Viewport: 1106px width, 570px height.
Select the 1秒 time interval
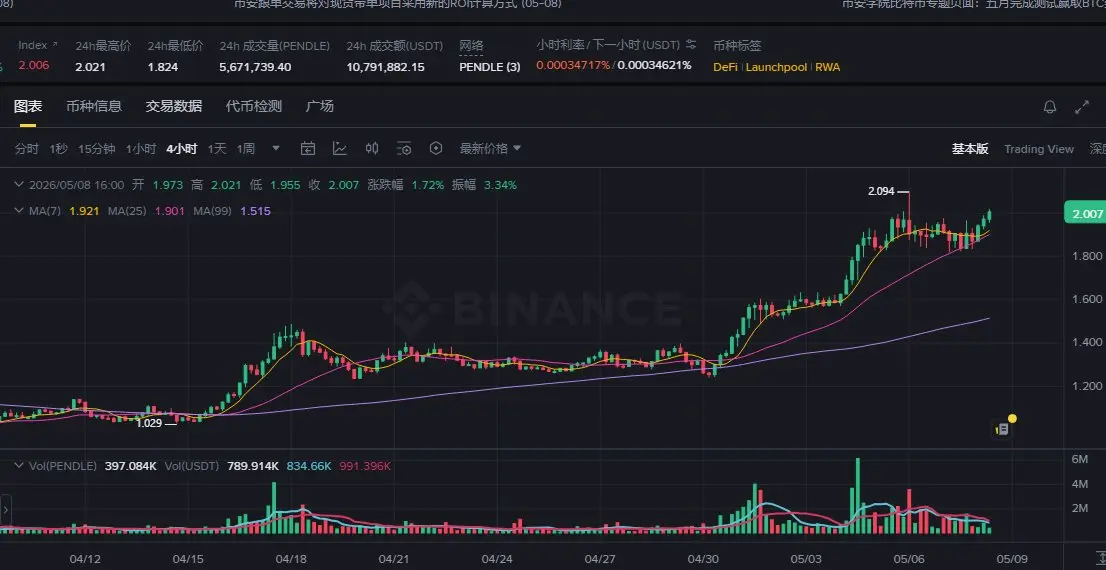(59, 149)
